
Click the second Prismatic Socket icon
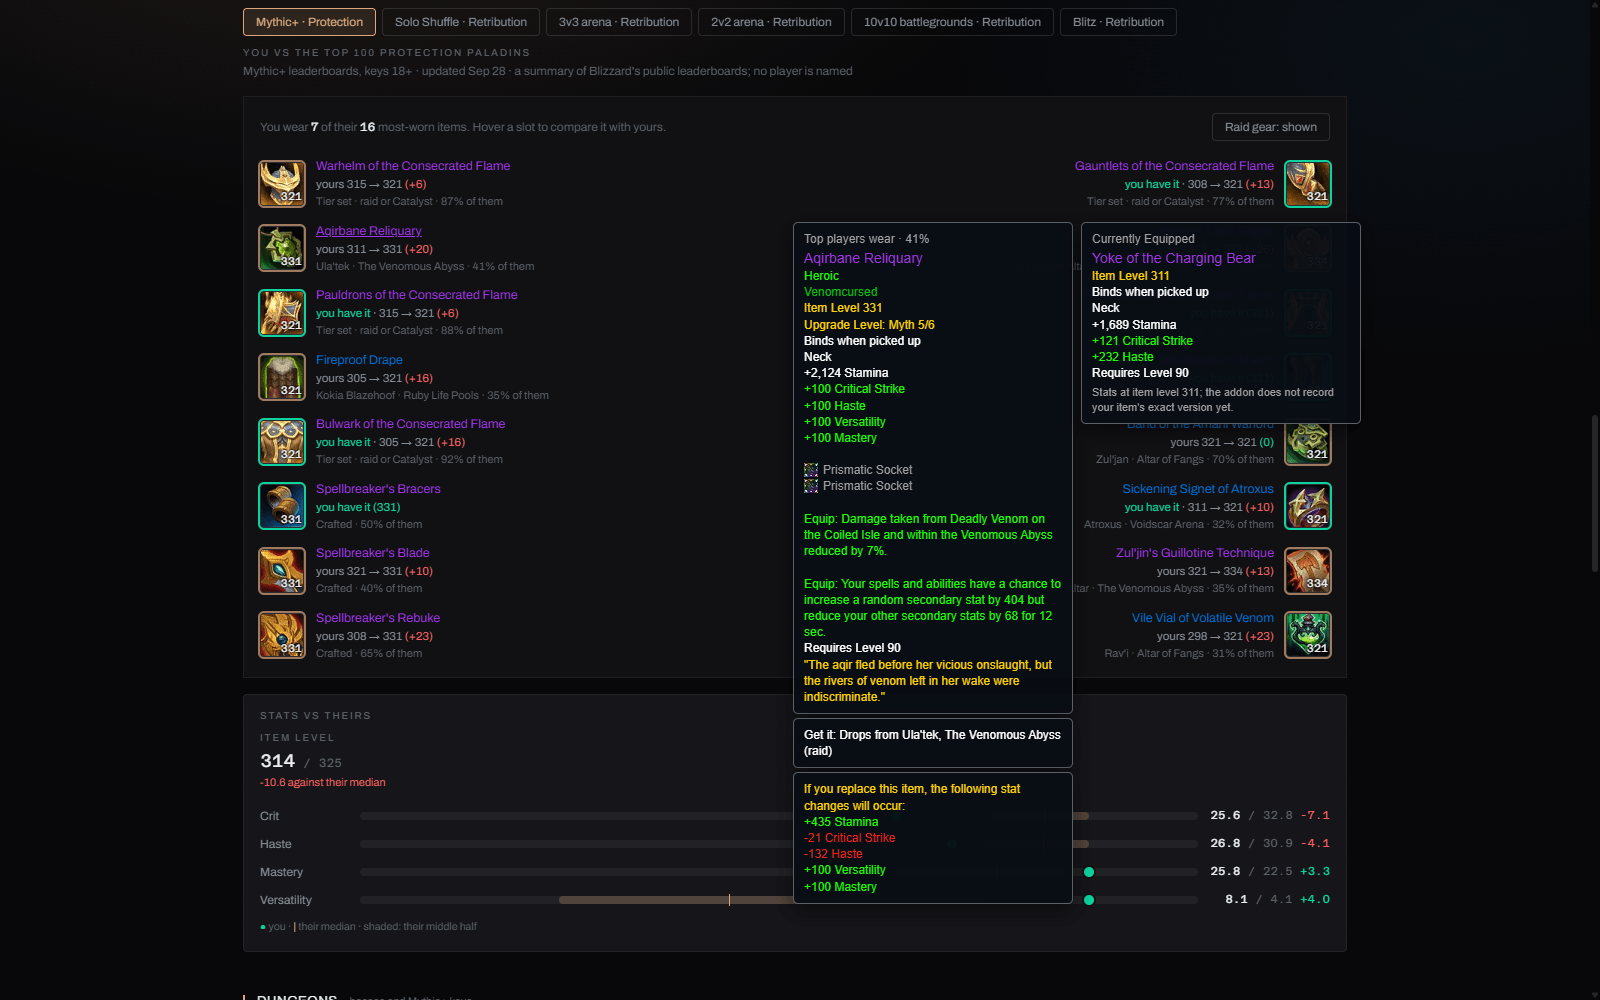(811, 486)
